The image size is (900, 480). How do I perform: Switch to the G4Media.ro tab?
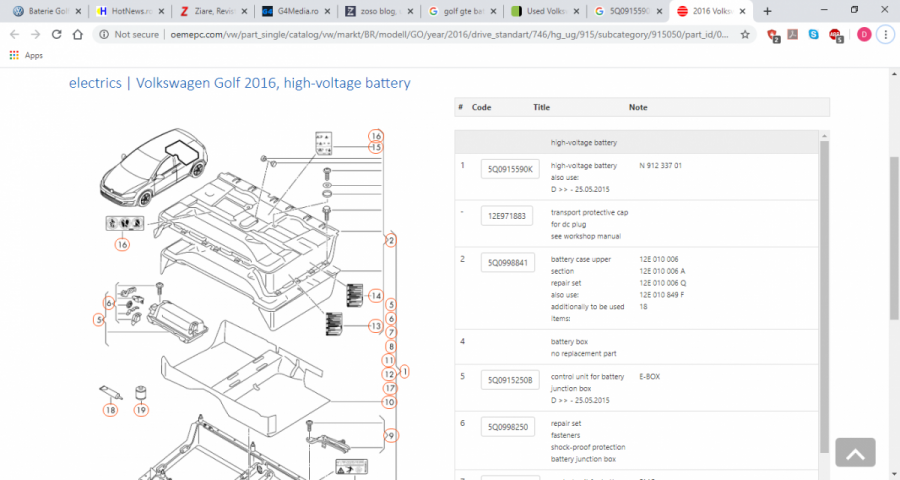[x=290, y=11]
